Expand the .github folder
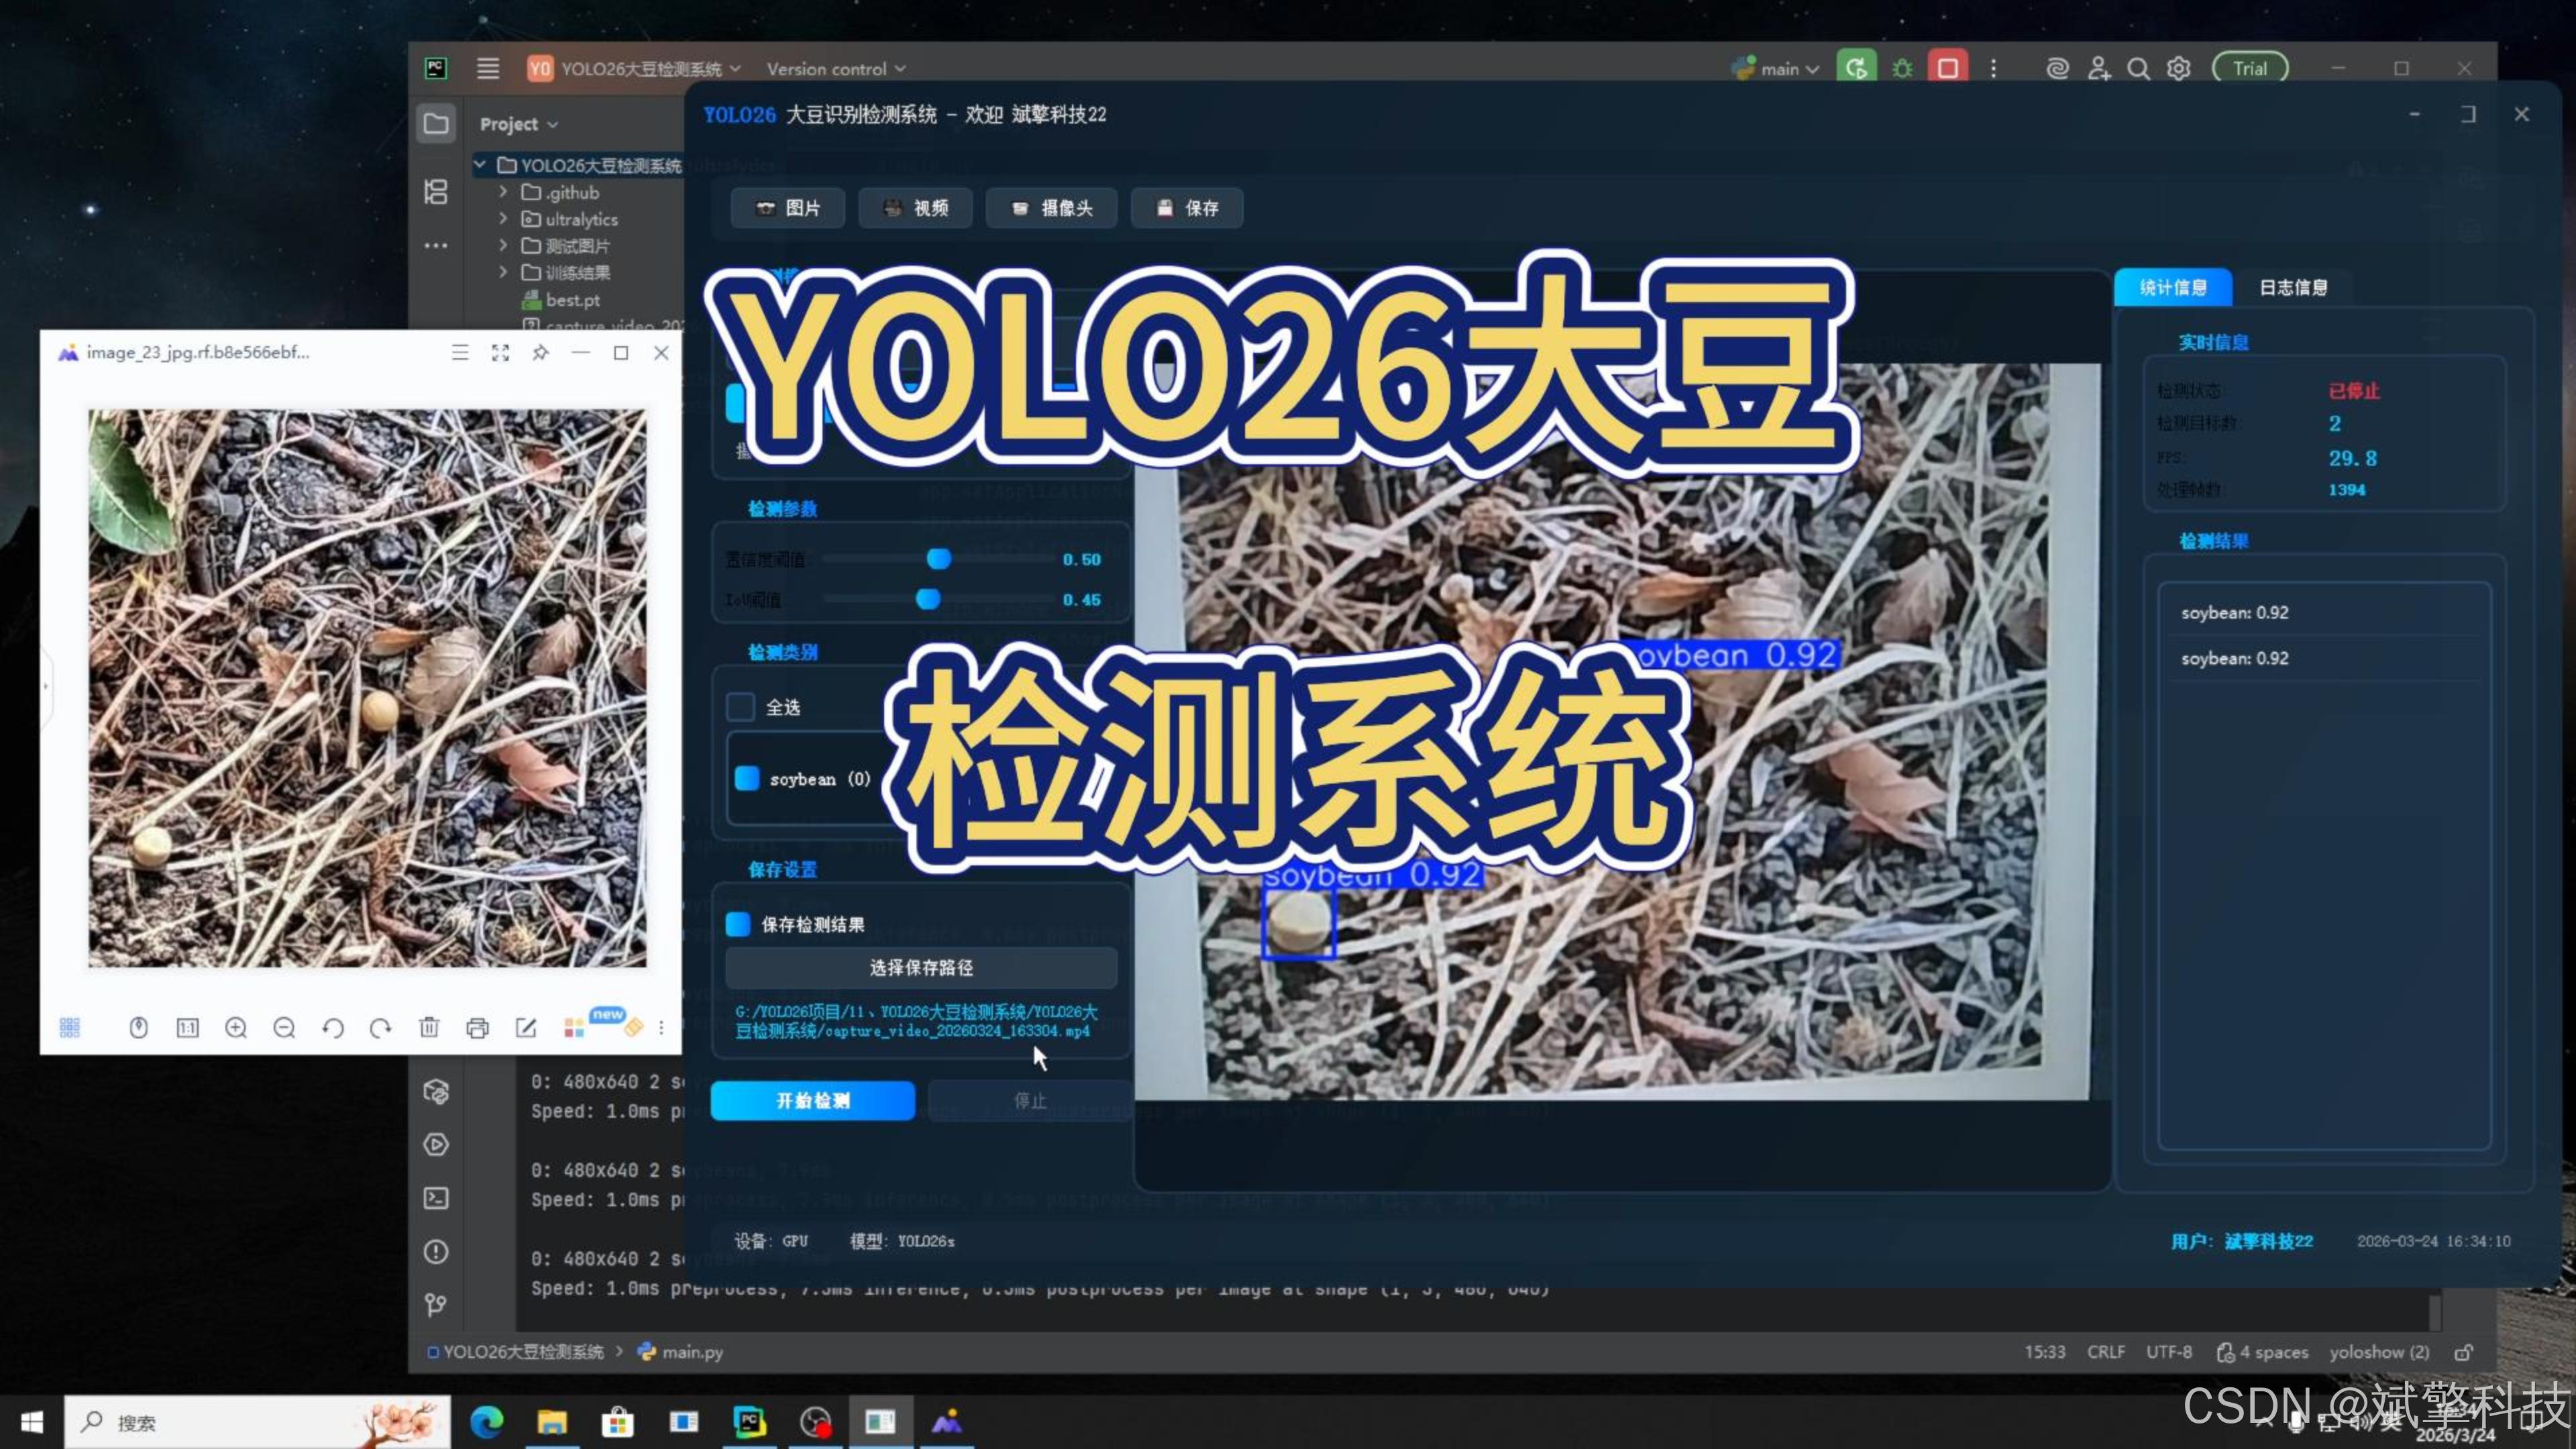Viewport: 2576px width, 1449px height. [503, 192]
